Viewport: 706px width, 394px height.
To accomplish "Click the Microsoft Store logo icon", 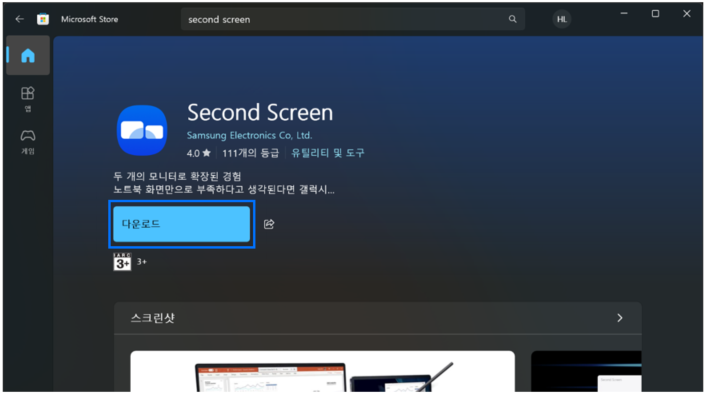I will coord(43,19).
